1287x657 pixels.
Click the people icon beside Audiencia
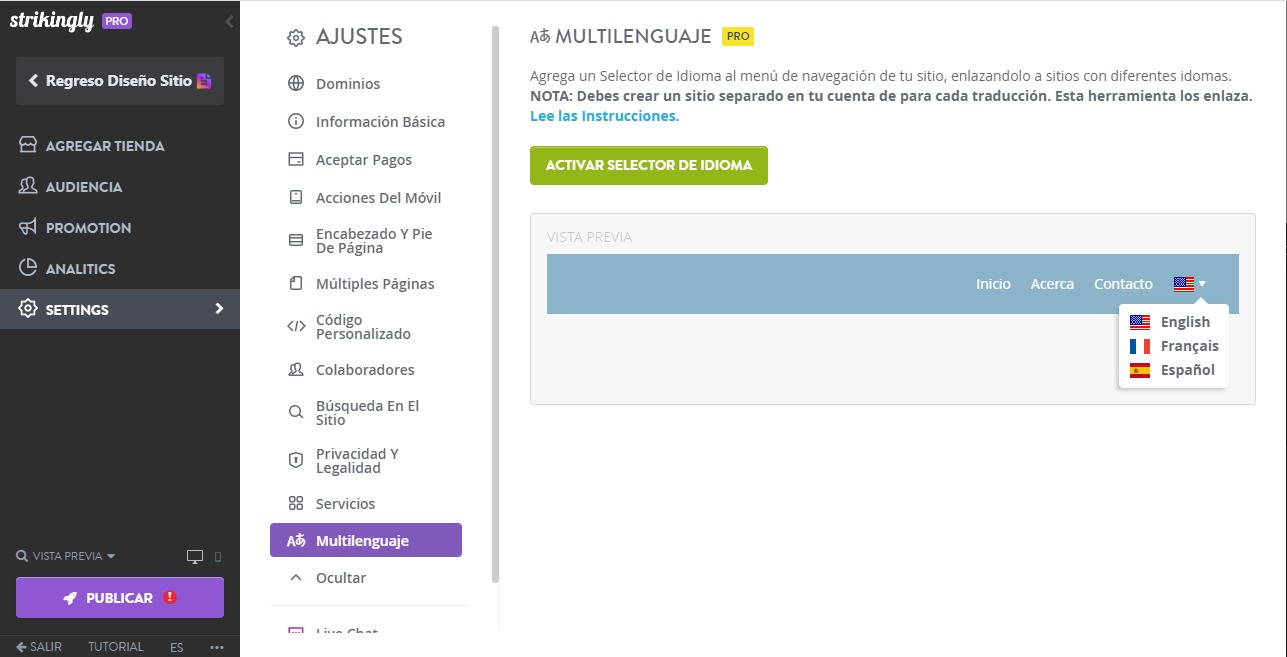pyautogui.click(x=28, y=187)
